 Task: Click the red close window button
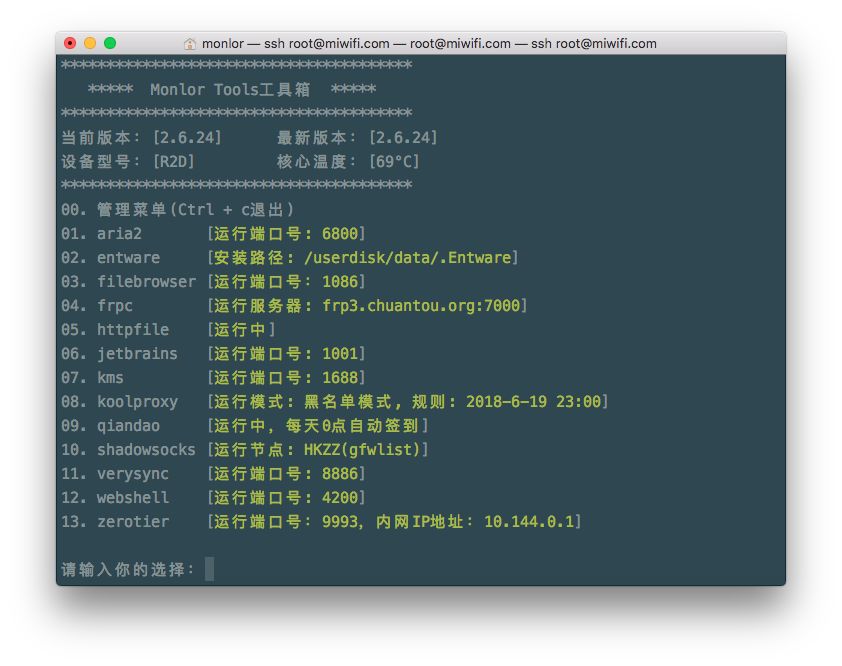[x=70, y=44]
